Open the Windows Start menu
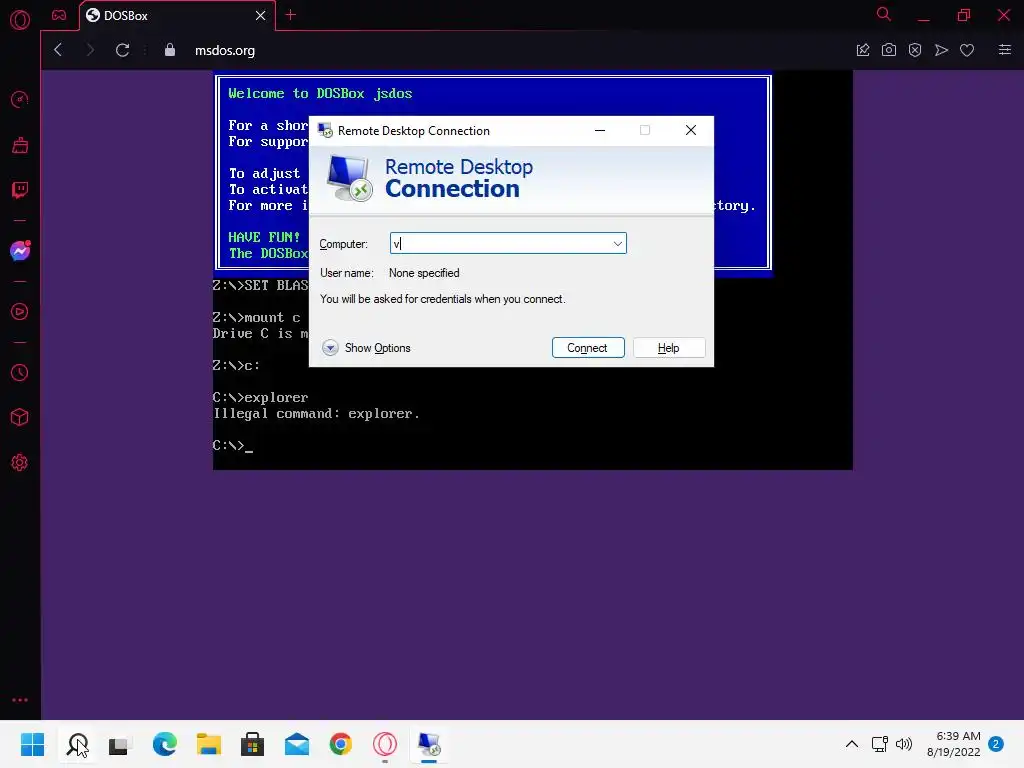Screen dimensions: 1024x768 32,744
